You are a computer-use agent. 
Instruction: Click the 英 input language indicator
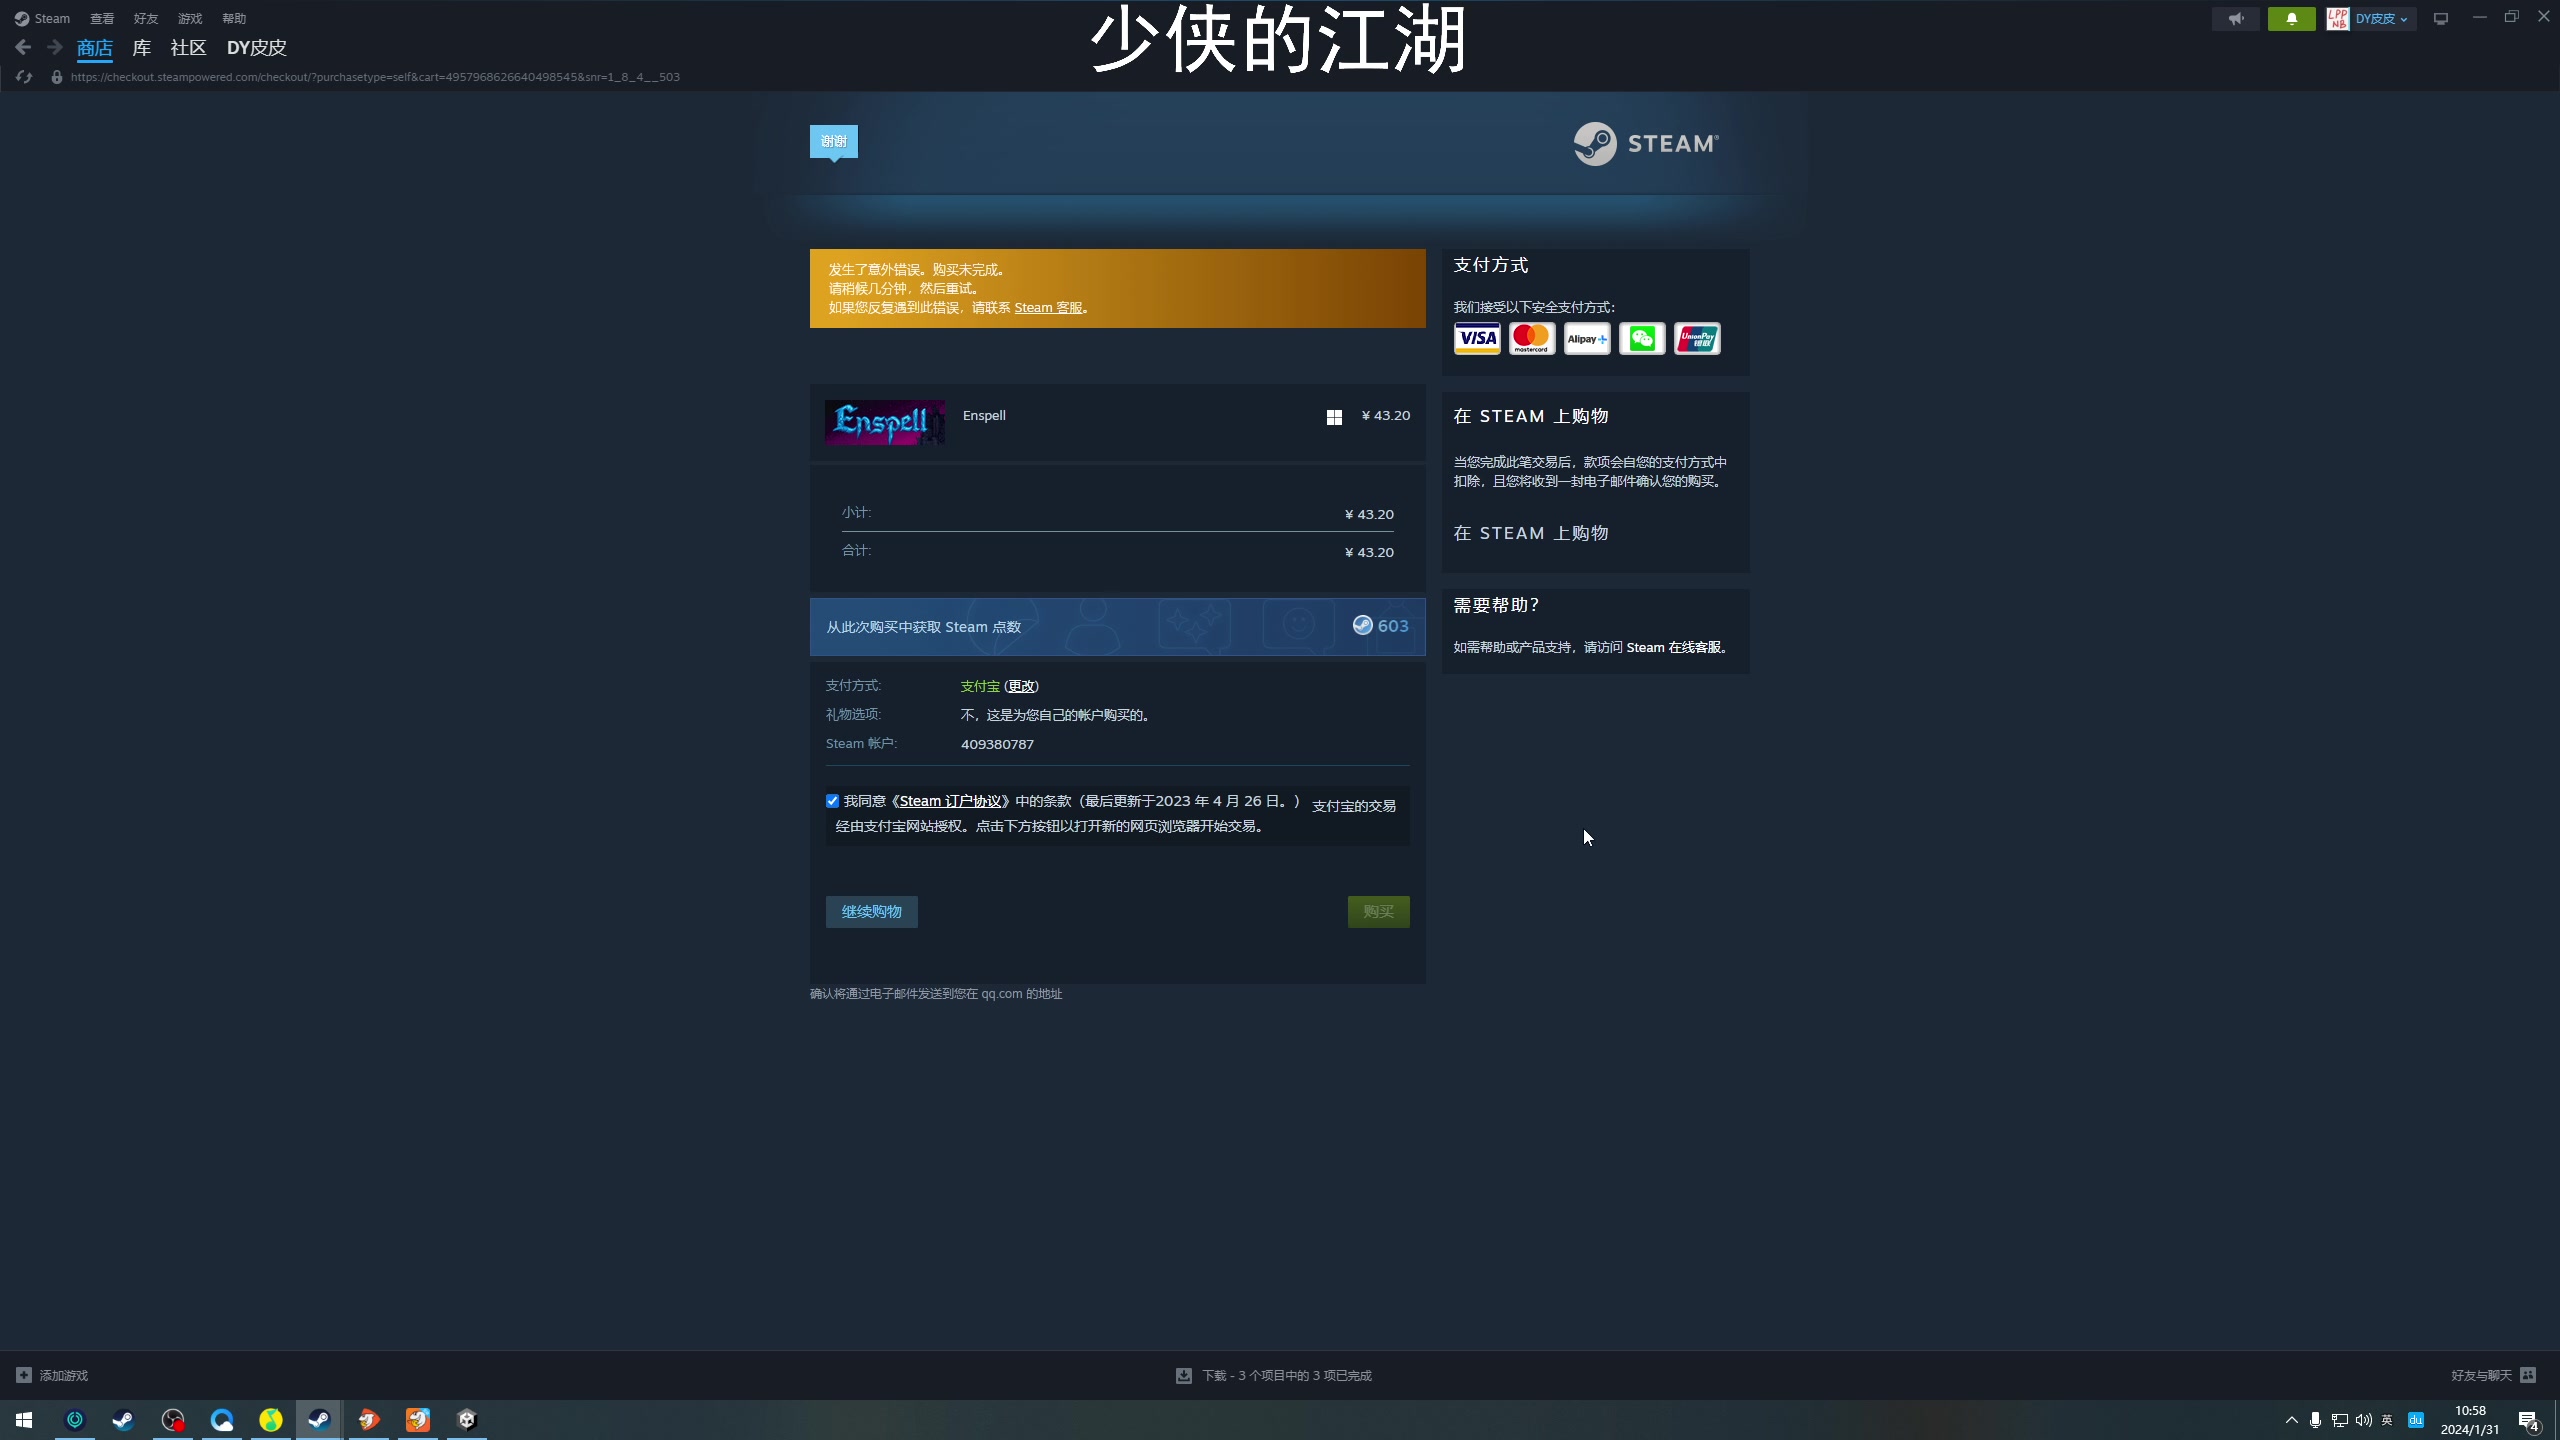point(2387,1420)
